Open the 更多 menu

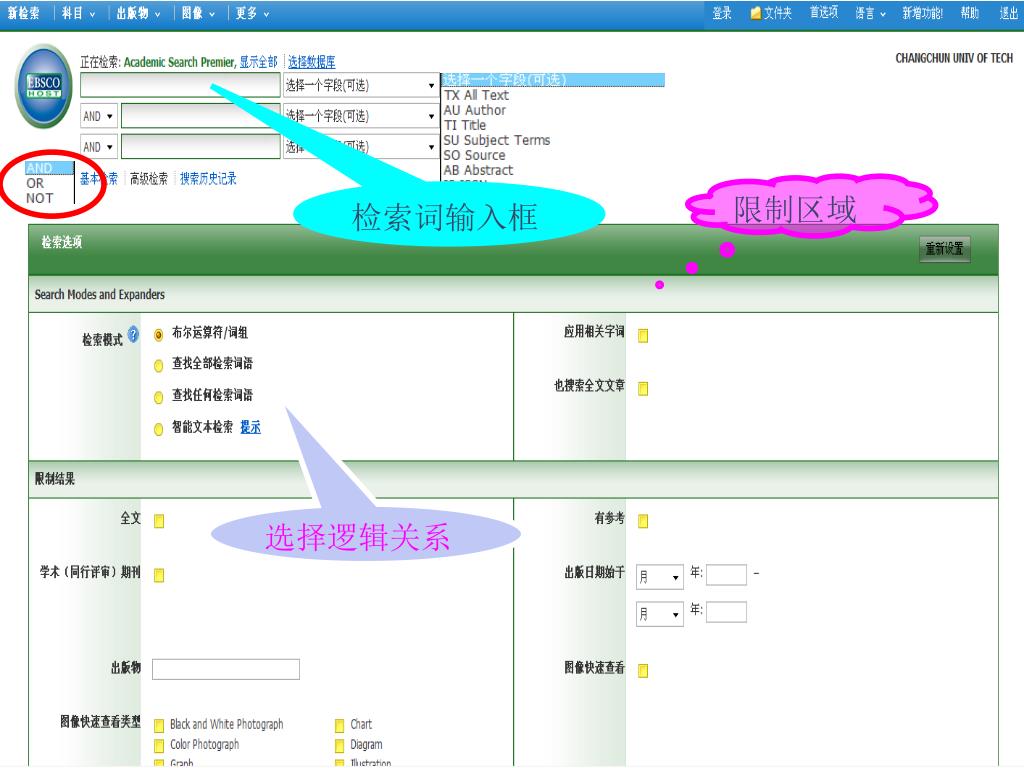pyautogui.click(x=252, y=13)
